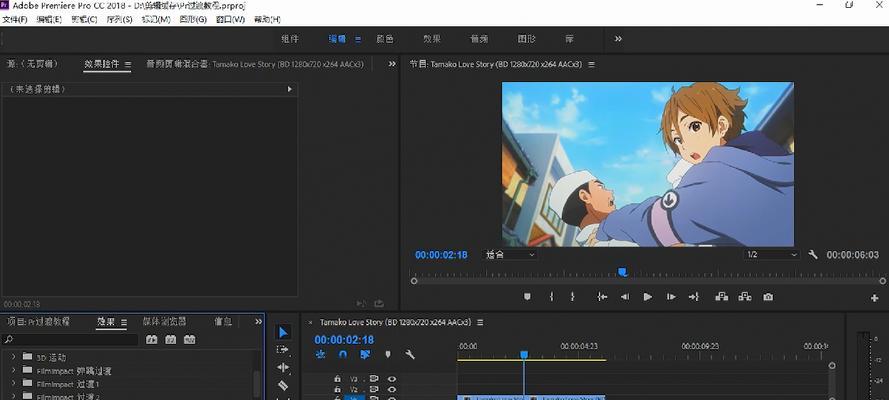This screenshot has height=400, width=889.
Task: Open Program Monitor settings wrench
Action: click(813, 255)
